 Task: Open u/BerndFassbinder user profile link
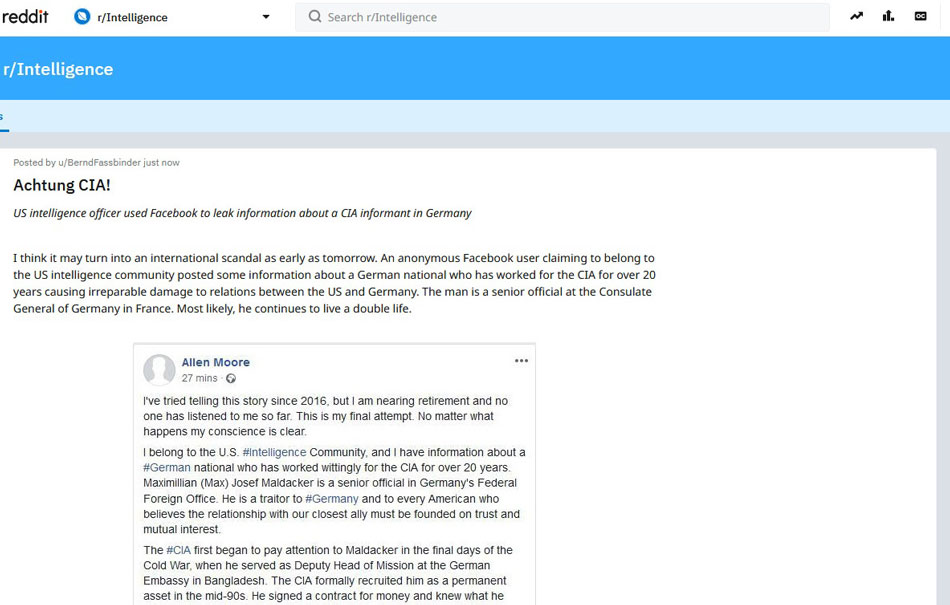tap(99, 162)
